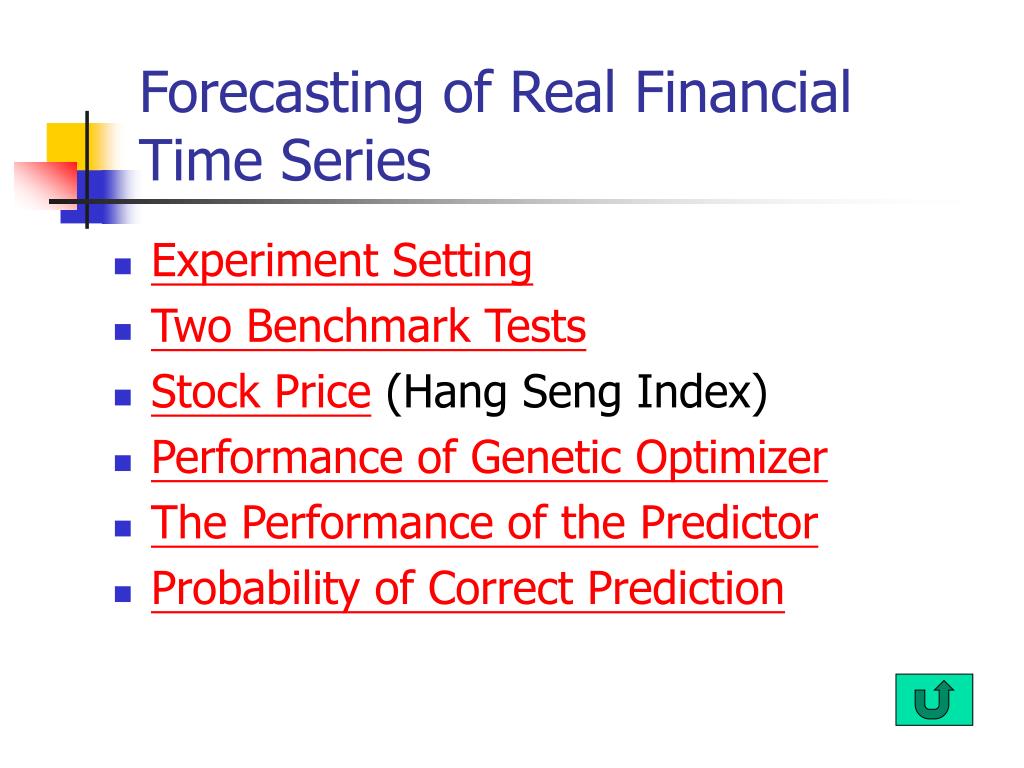Image resolution: width=1024 pixels, height=768 pixels.
Task: Select the red gradient decorative square
Action: tap(44, 185)
